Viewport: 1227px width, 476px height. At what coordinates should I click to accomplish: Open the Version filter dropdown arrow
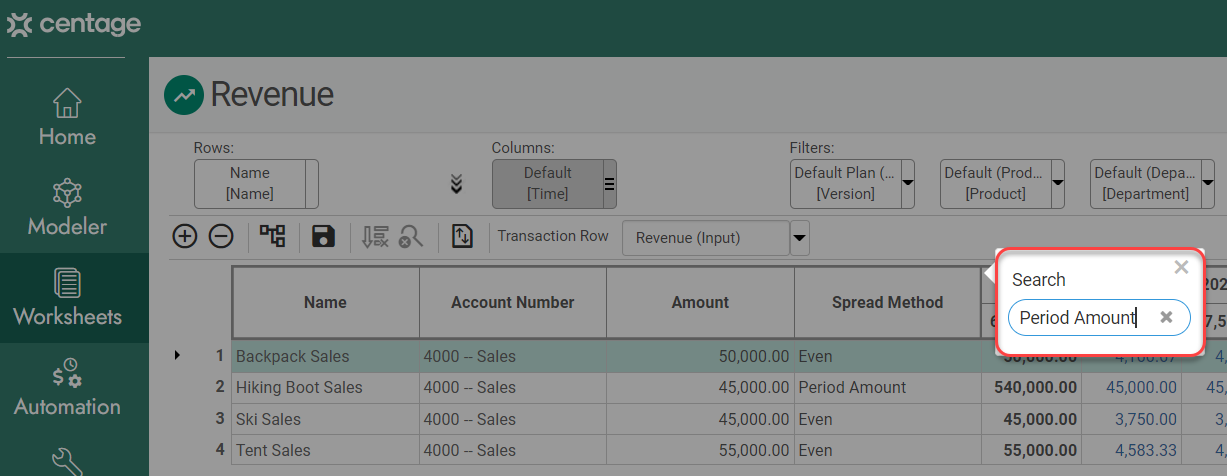908,184
